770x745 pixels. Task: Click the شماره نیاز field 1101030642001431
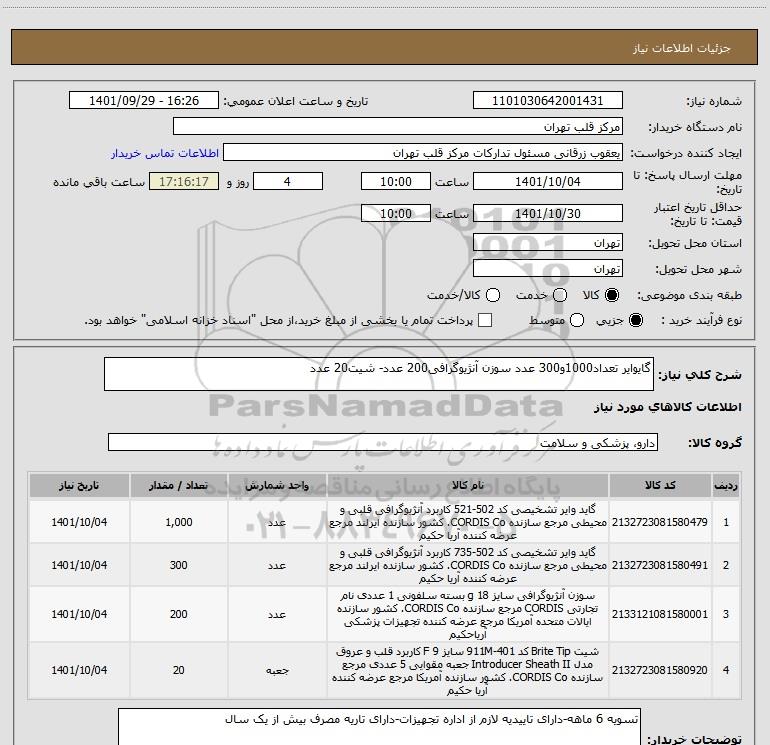tap(548, 101)
